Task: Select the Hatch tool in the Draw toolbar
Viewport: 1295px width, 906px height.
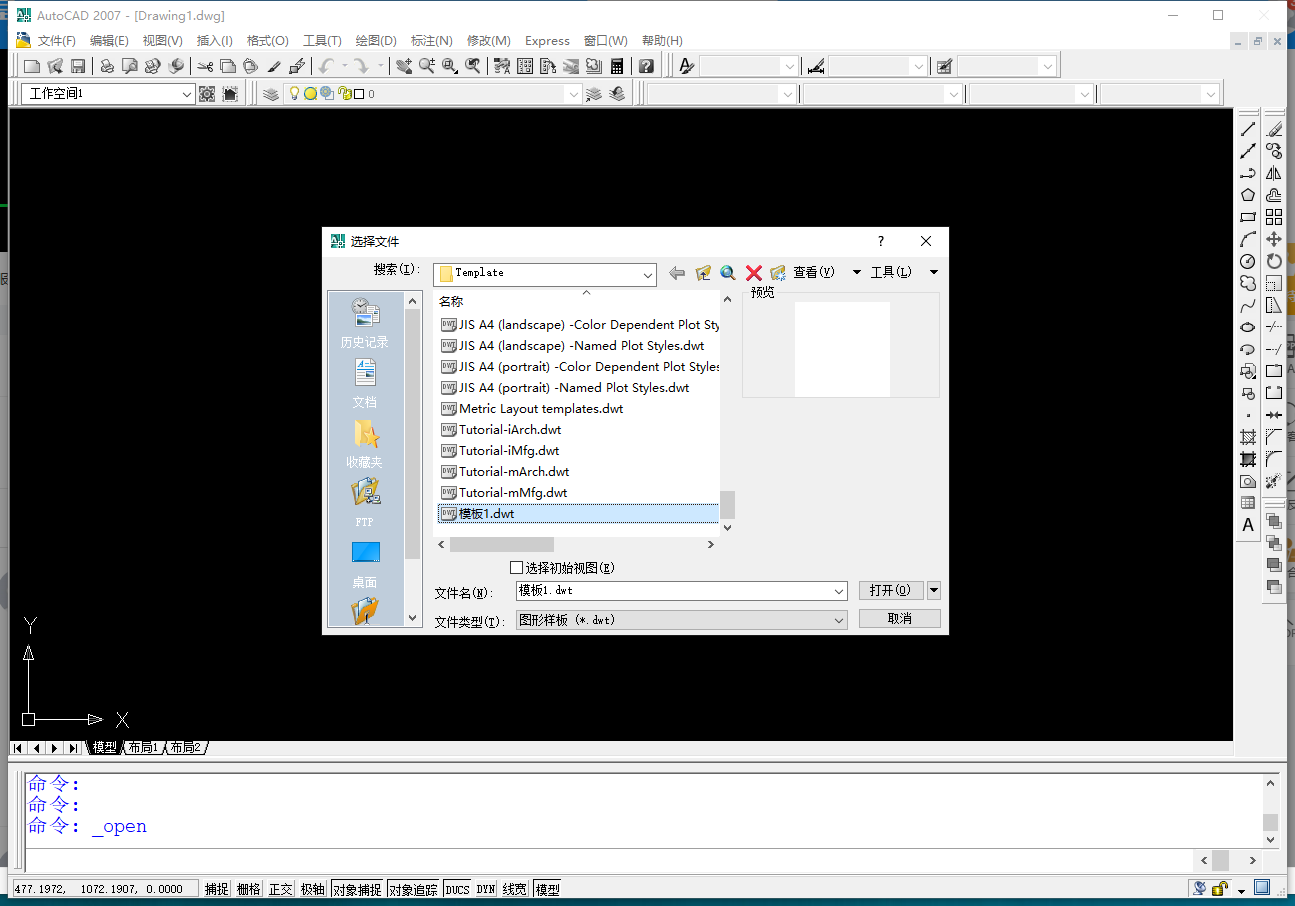Action: pyautogui.click(x=1248, y=437)
